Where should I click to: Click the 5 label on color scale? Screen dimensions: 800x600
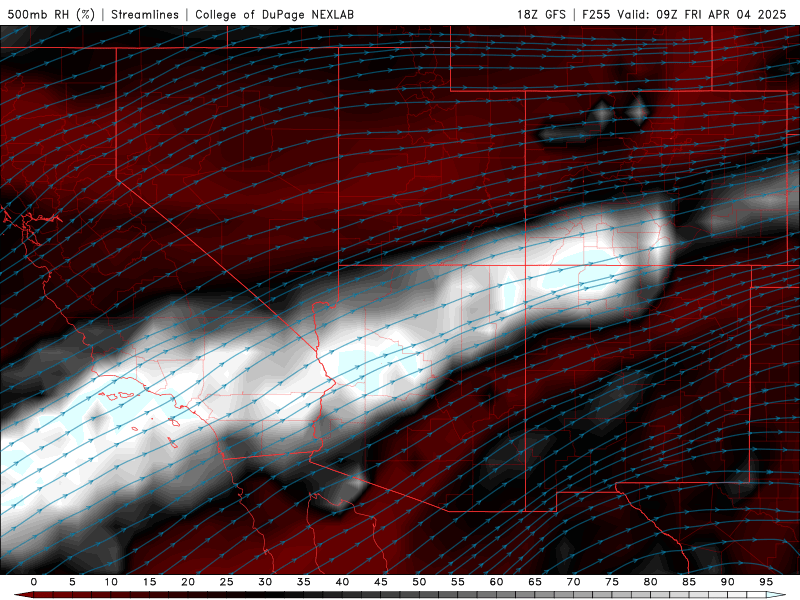click(x=72, y=582)
